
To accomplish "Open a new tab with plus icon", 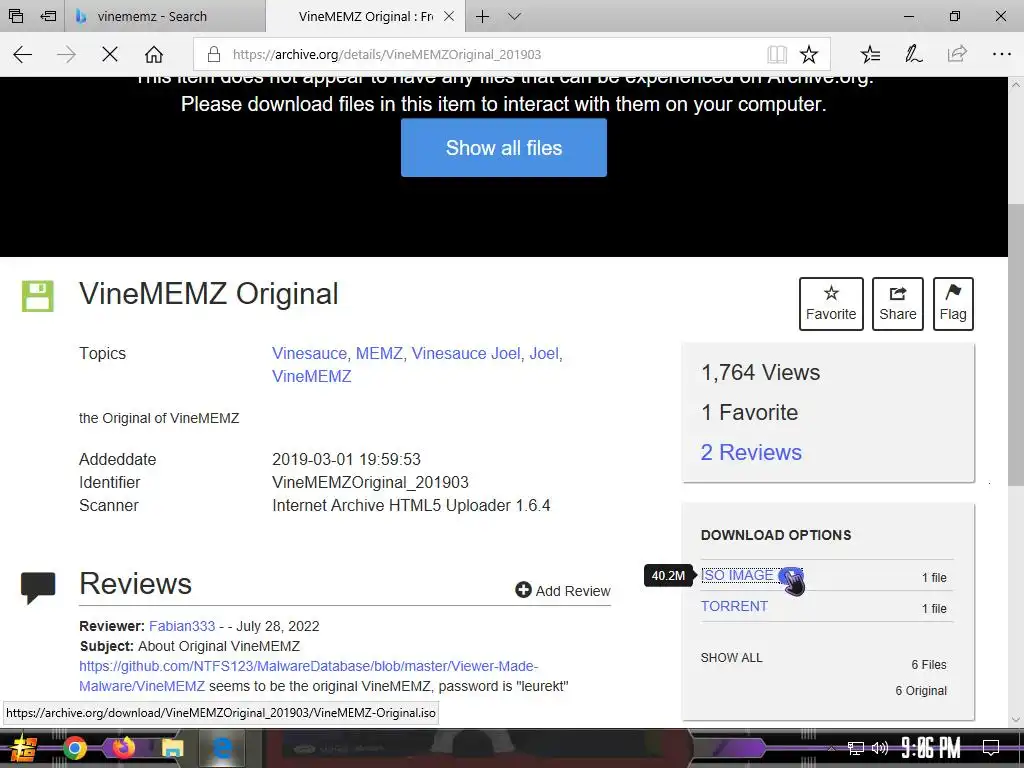I will tap(483, 16).
